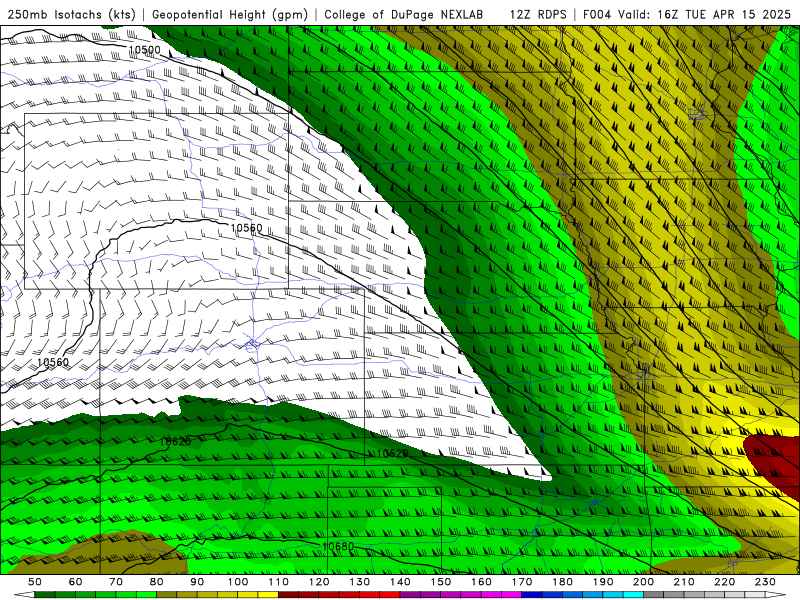Click 'College of DuPage NEXLAB' in the header

[x=404, y=14]
